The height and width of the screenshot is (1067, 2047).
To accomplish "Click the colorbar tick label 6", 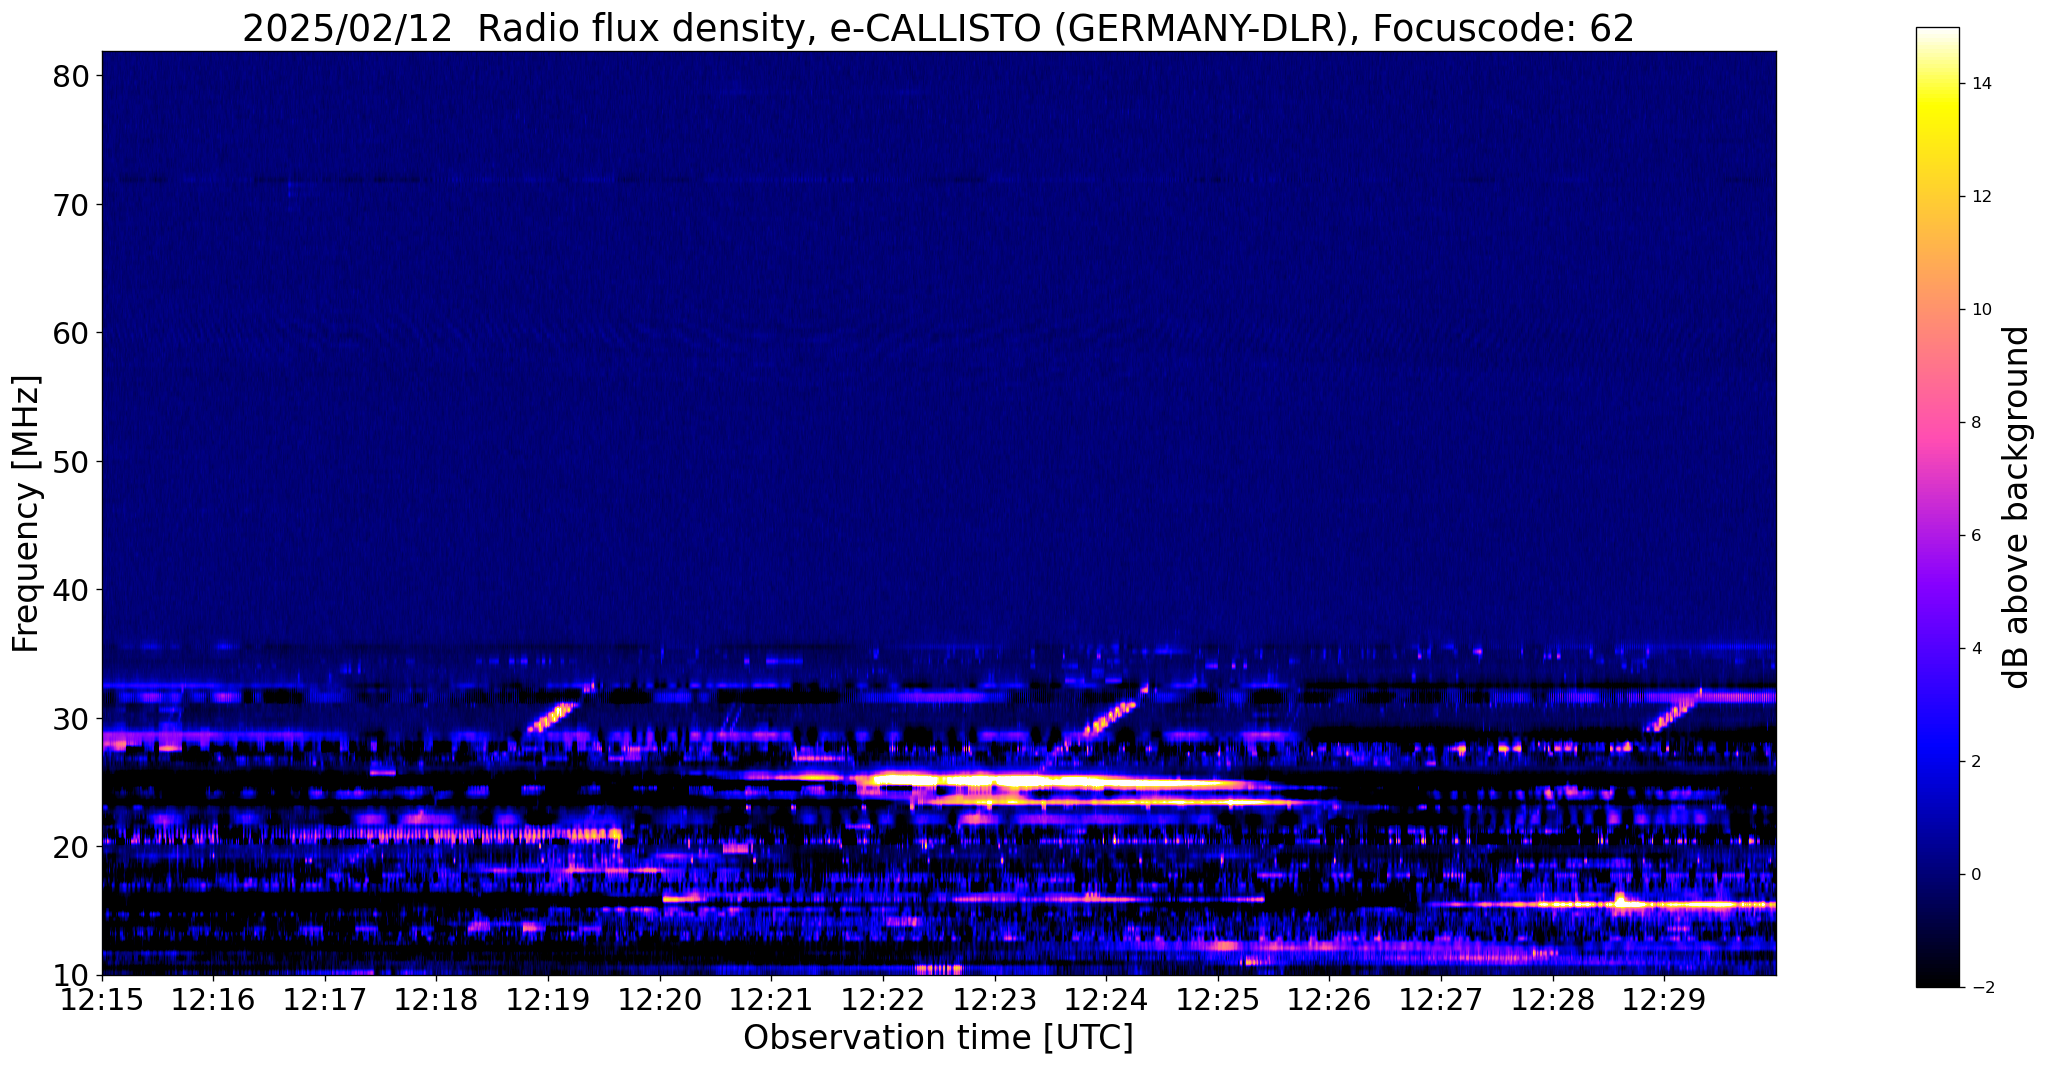I will 1975,536.
